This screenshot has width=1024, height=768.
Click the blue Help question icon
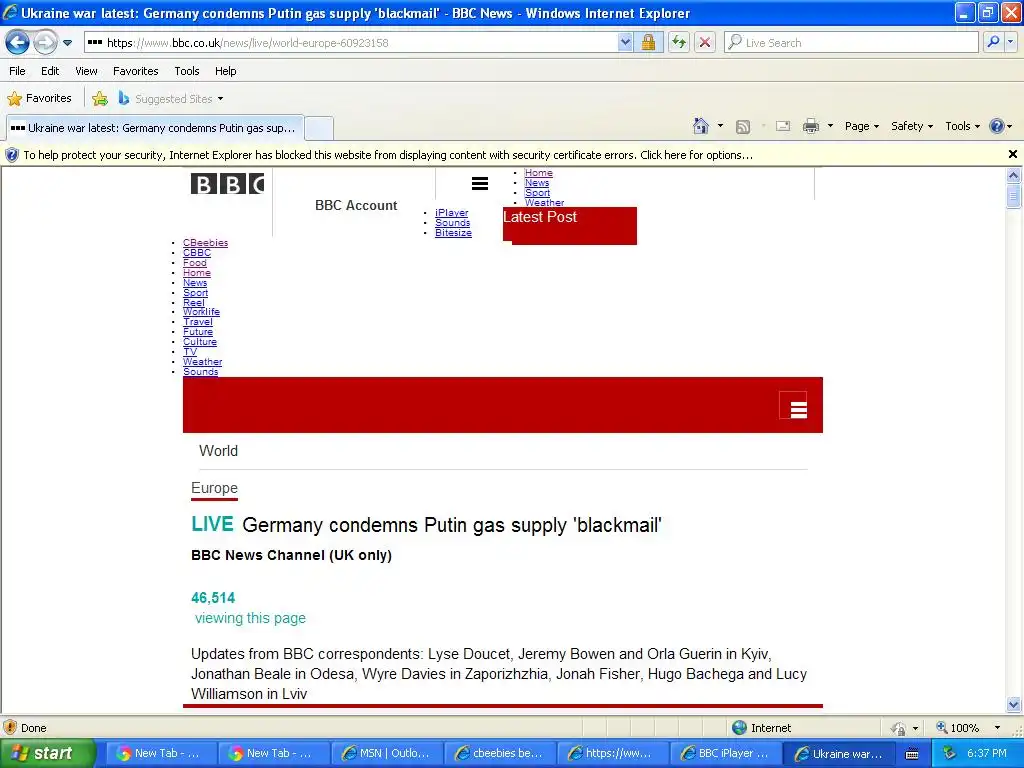coord(997,126)
